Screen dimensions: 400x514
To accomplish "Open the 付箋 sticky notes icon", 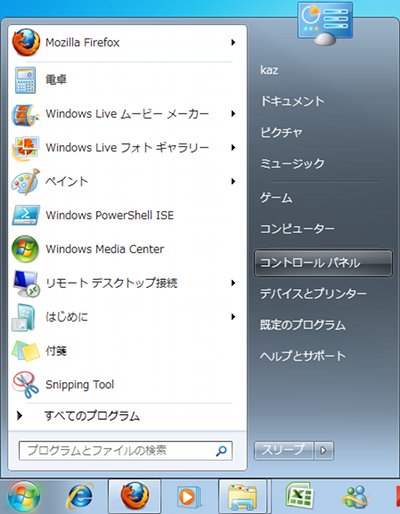I will pos(26,351).
